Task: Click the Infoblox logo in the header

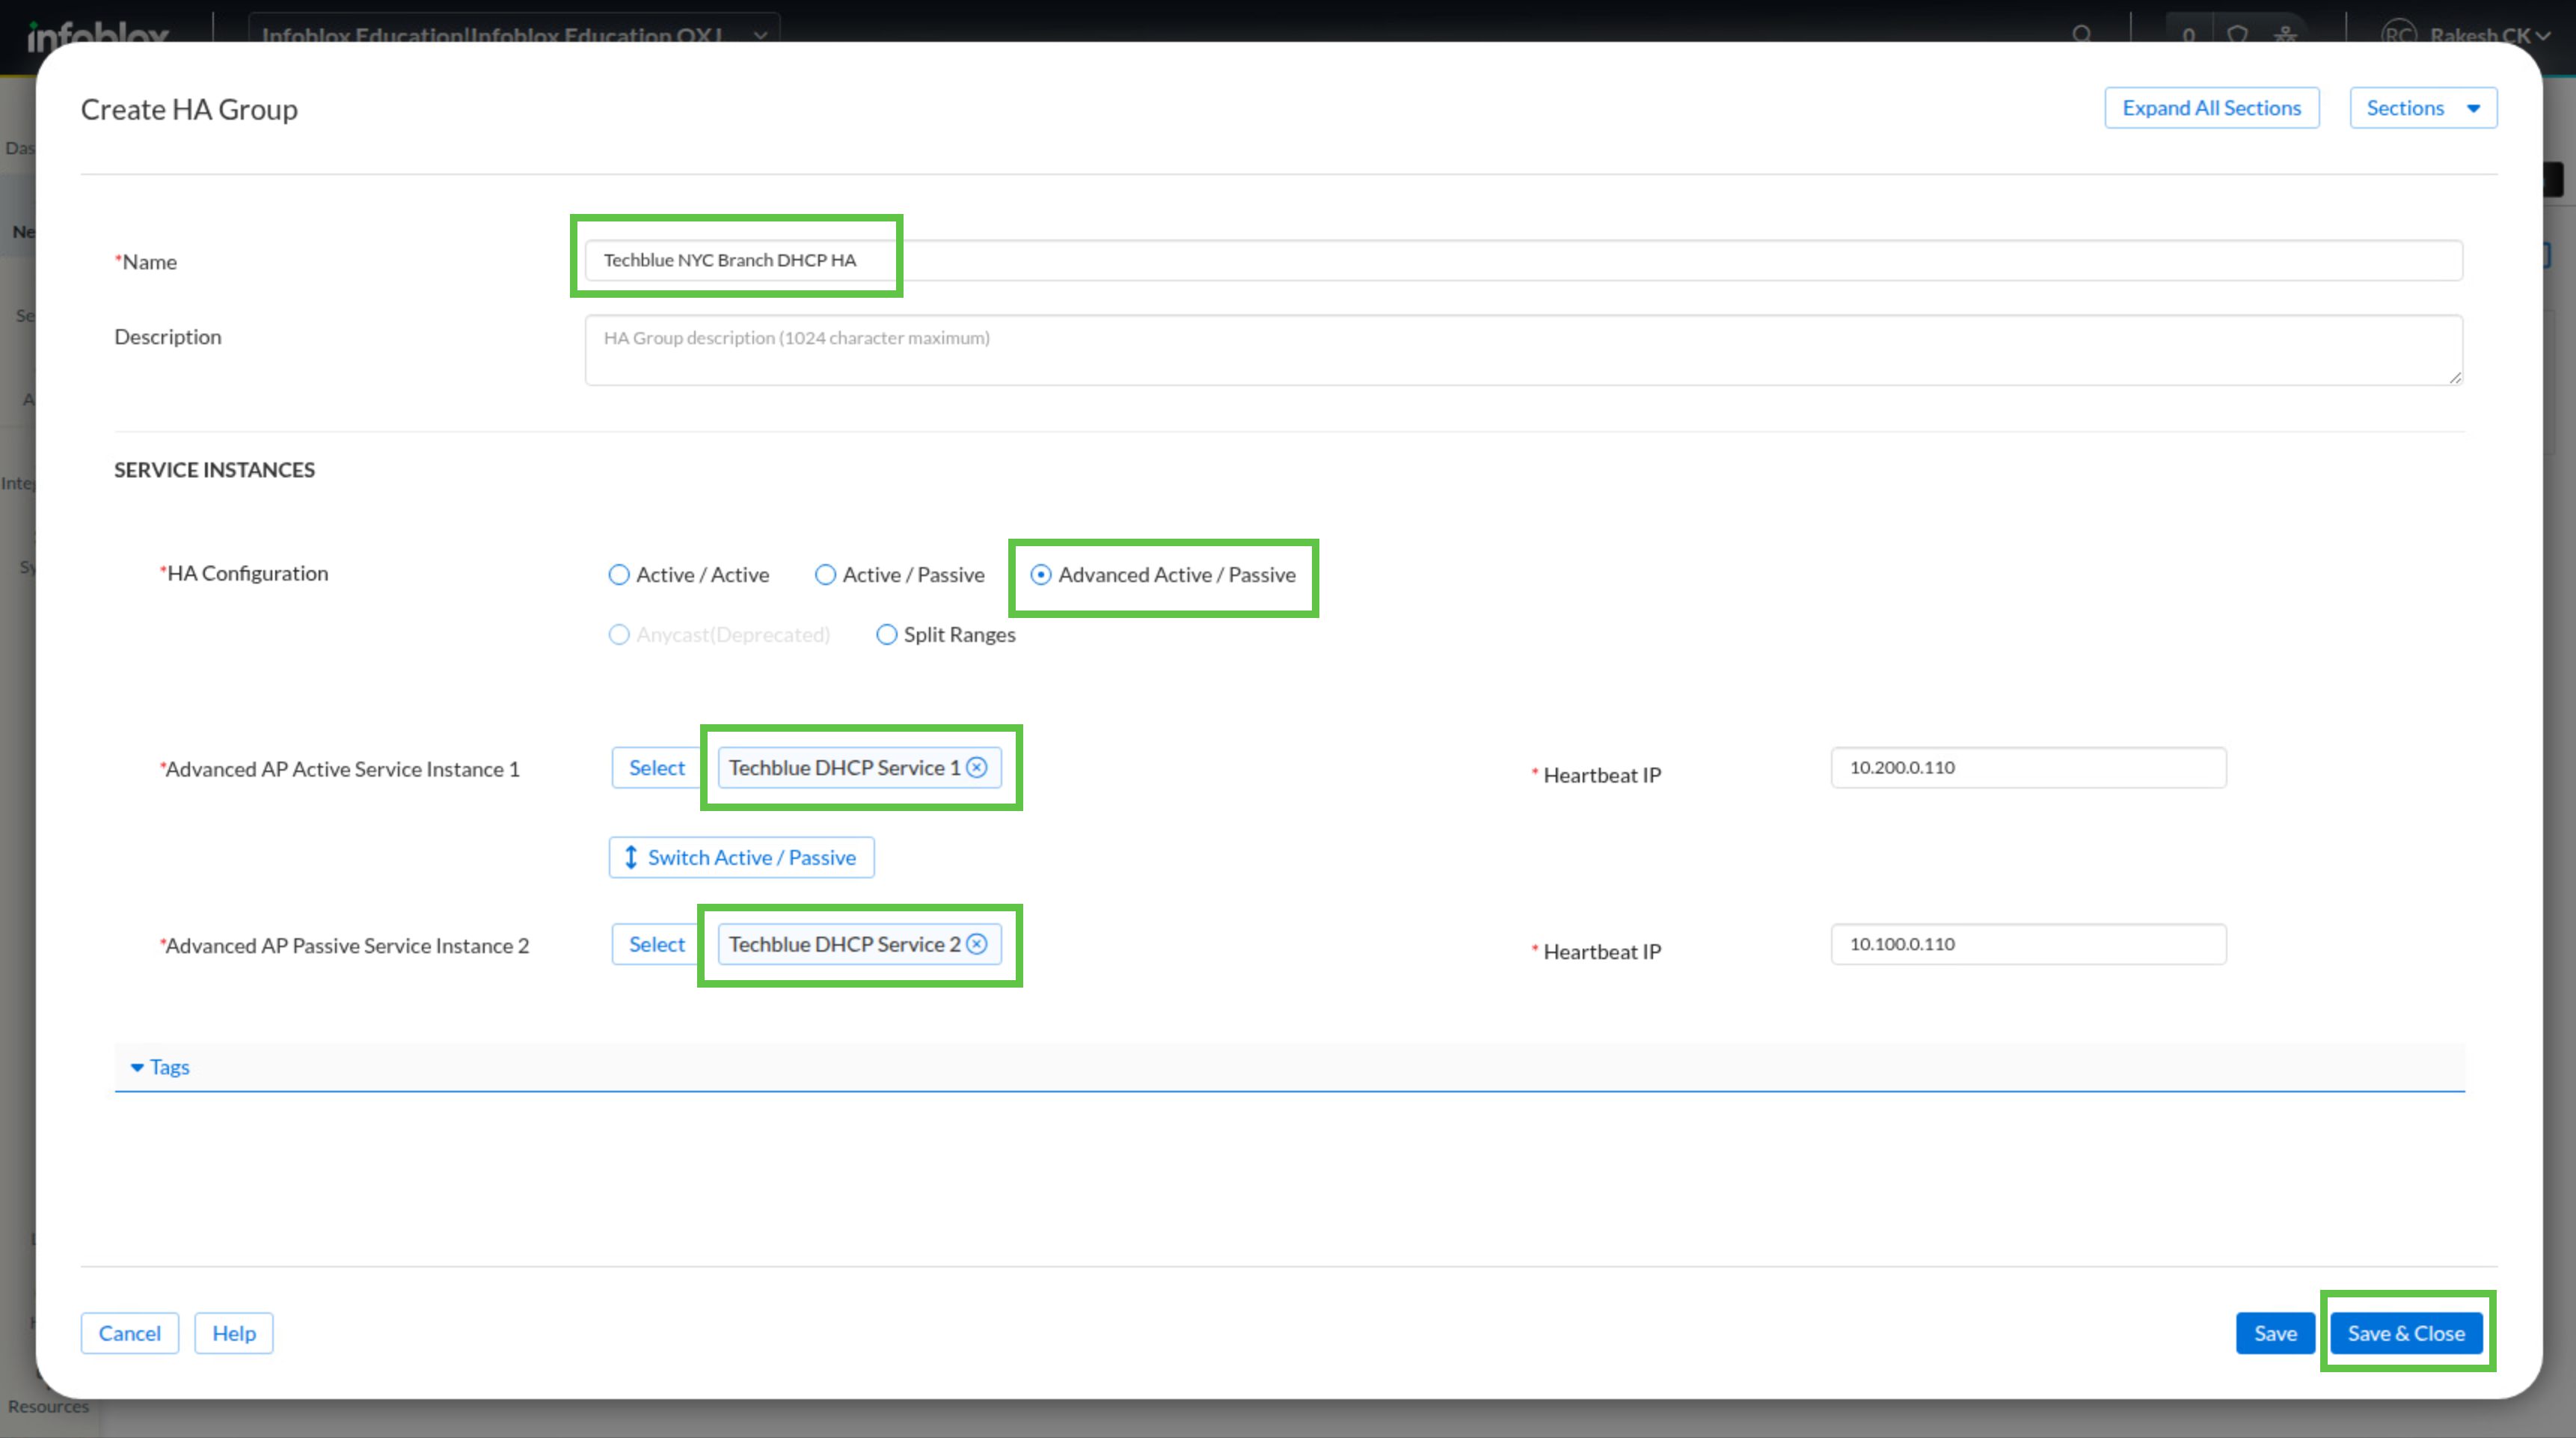Action: tap(98, 36)
